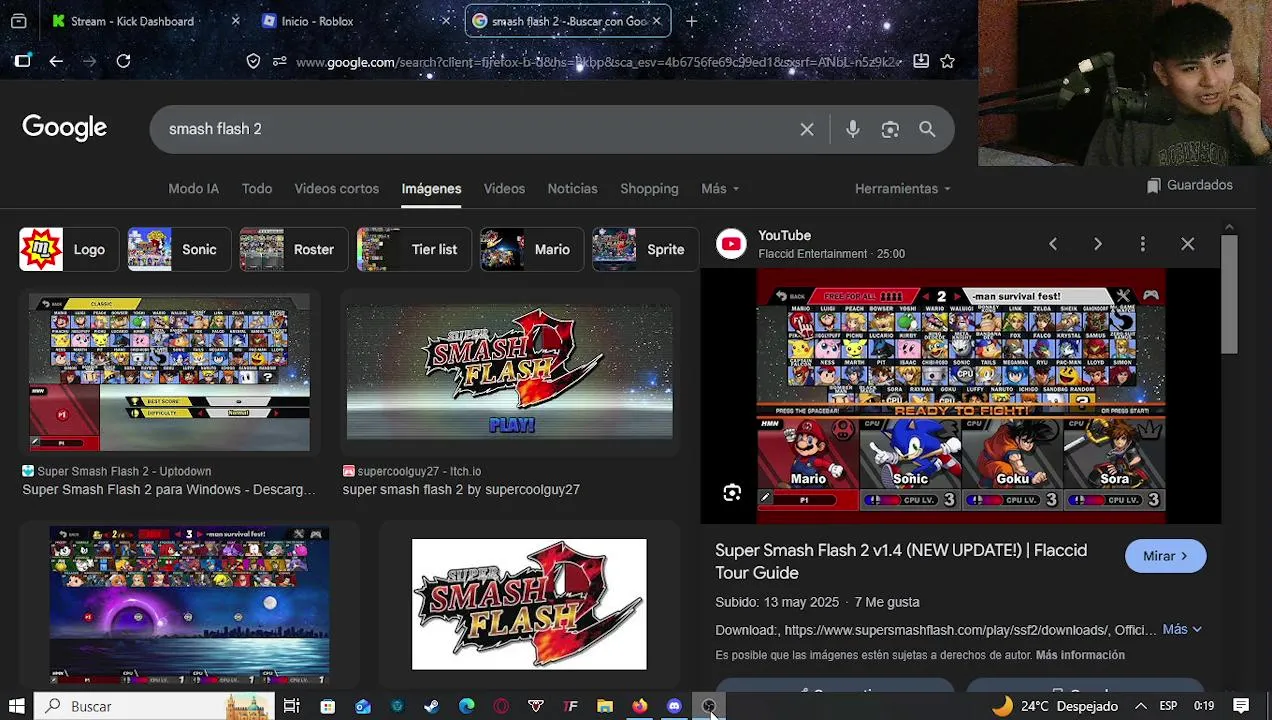Close the image preview panel
This screenshot has height=720, width=1272.
click(x=1188, y=244)
